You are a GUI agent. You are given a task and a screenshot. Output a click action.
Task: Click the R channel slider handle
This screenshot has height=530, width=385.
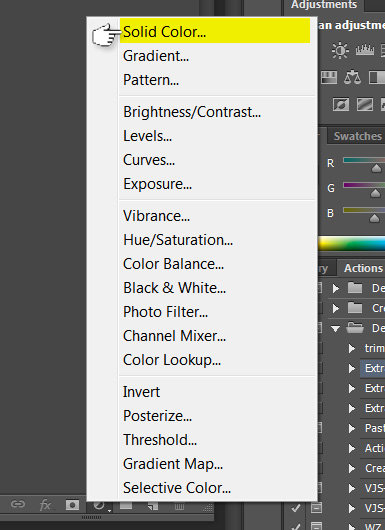tap(376, 168)
